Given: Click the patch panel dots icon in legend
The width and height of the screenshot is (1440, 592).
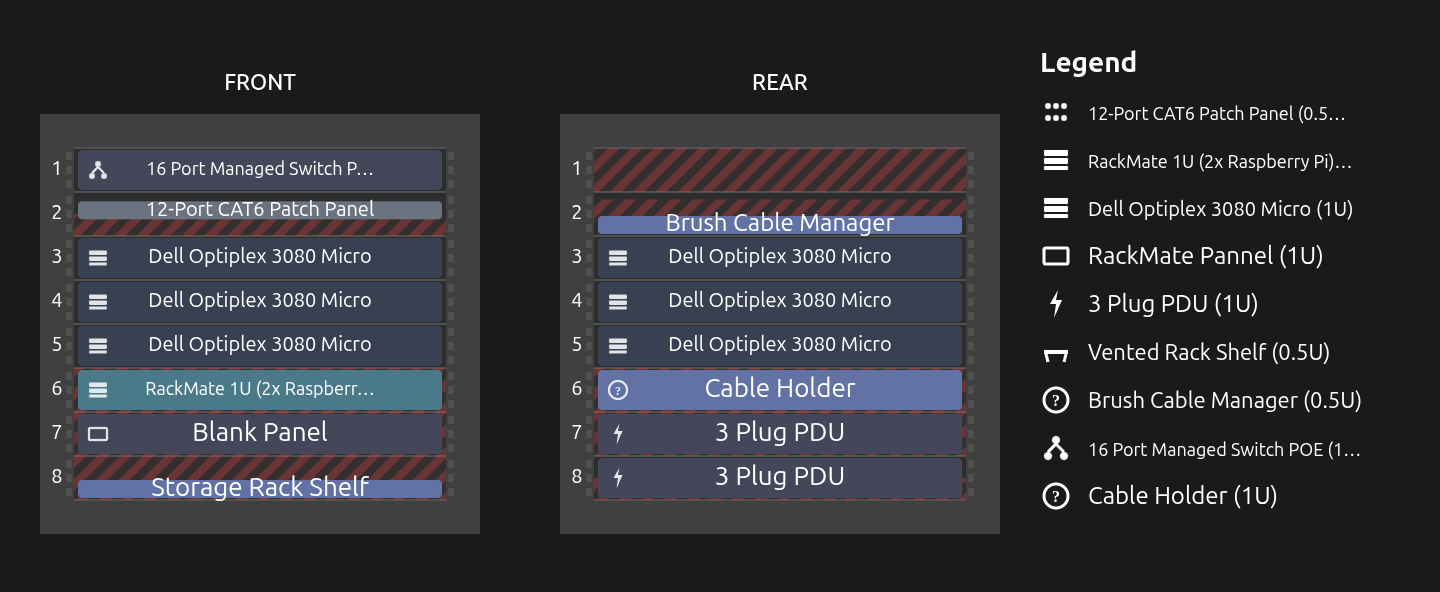Looking at the screenshot, I should click(1056, 113).
